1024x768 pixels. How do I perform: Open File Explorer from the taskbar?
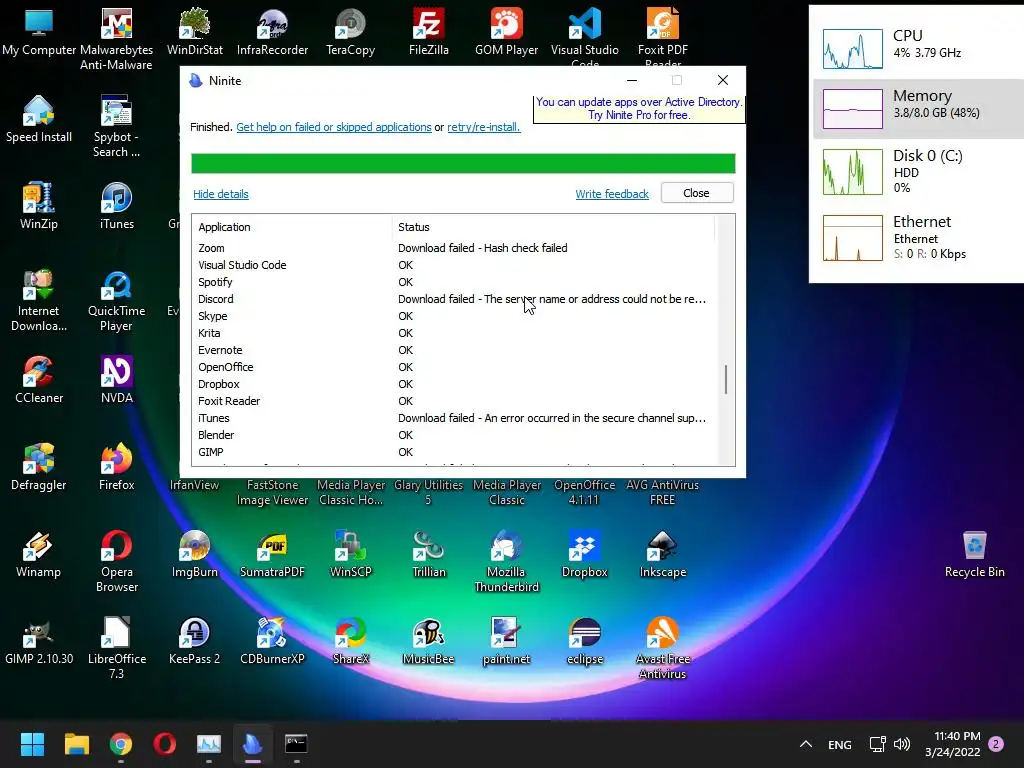point(76,744)
